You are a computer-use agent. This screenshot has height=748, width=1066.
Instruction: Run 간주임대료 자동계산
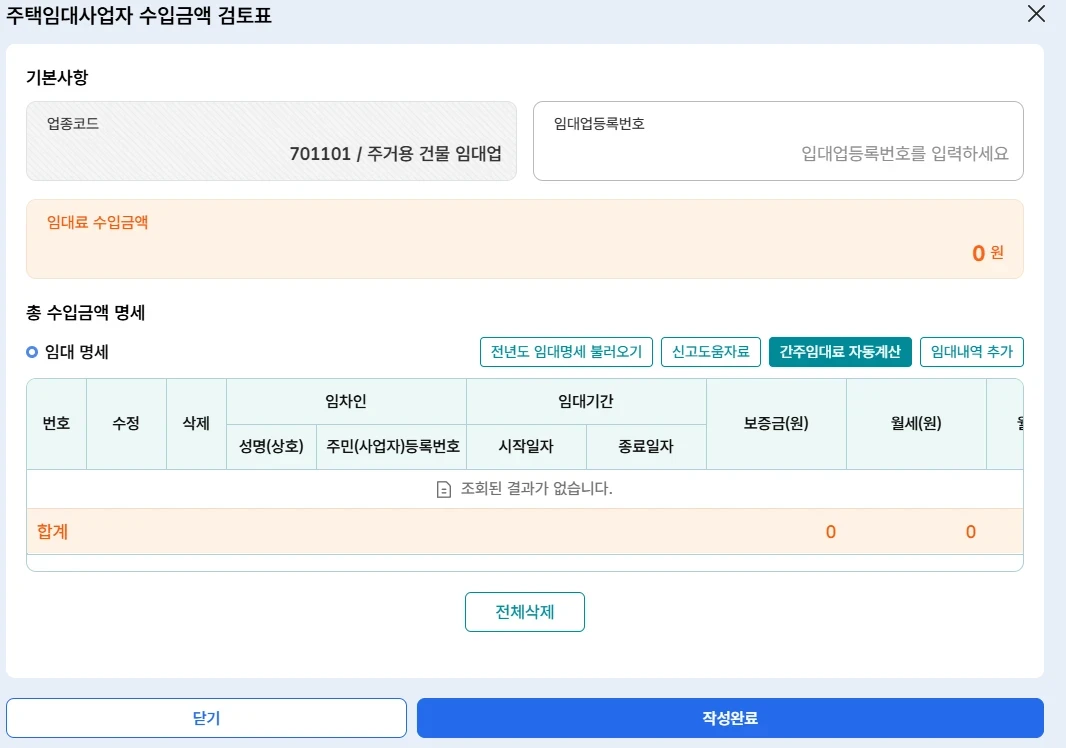pos(840,352)
